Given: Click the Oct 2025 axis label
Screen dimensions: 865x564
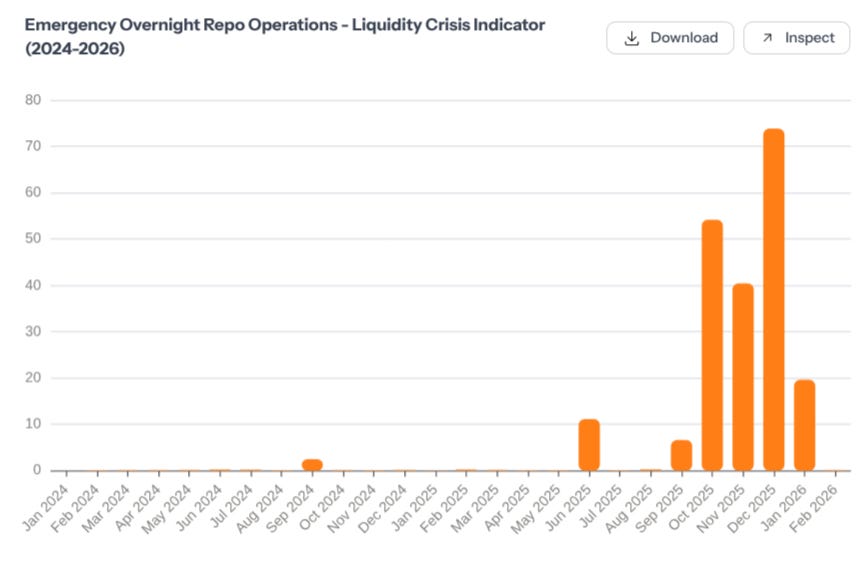Looking at the screenshot, I should pyautogui.click(x=692, y=508).
